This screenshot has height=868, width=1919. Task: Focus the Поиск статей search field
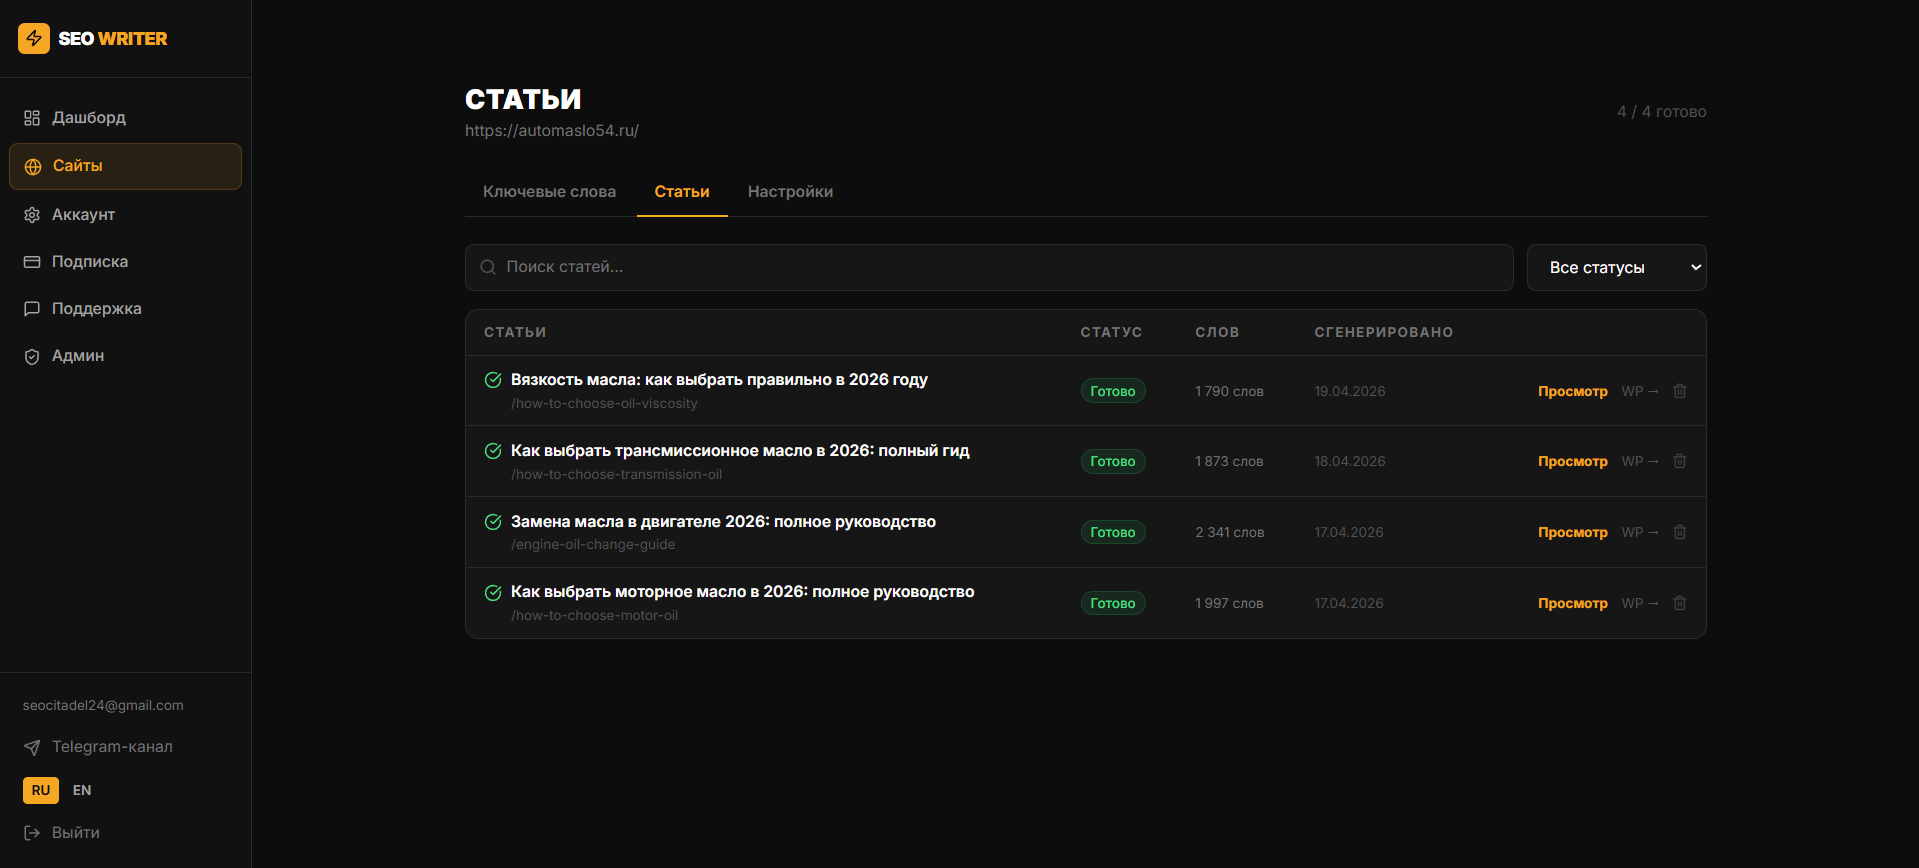989,268
